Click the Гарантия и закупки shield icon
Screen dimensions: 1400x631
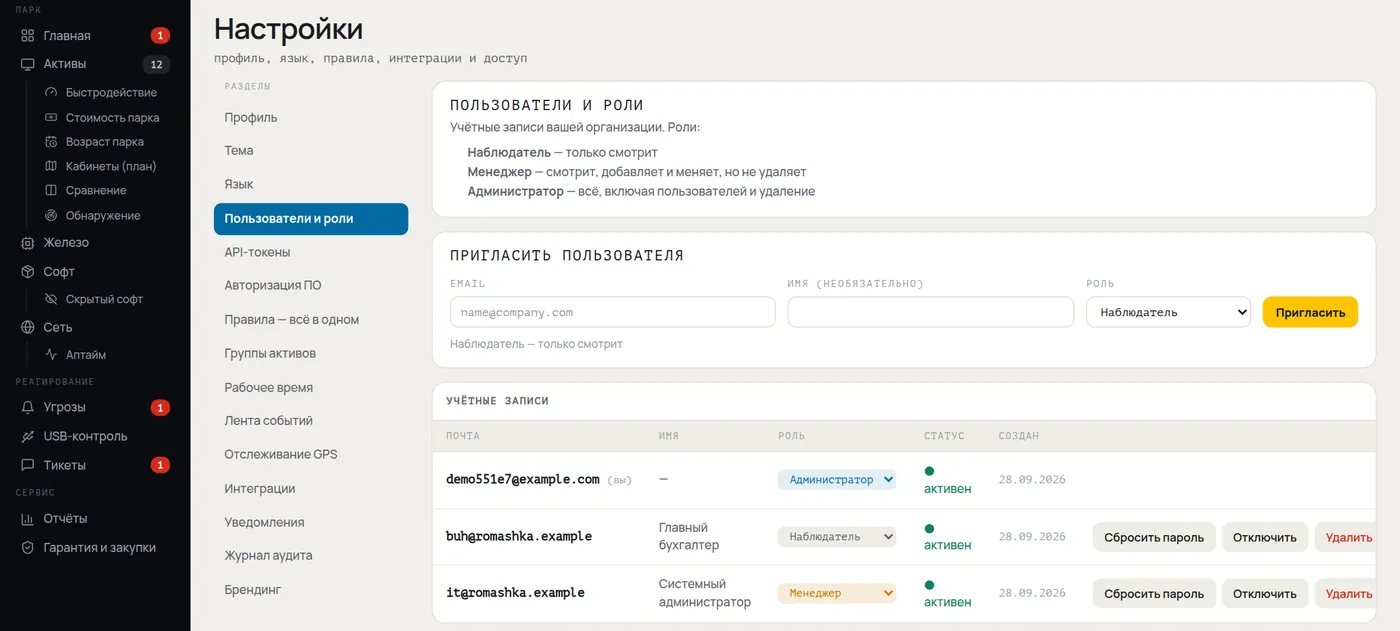[x=27, y=548]
